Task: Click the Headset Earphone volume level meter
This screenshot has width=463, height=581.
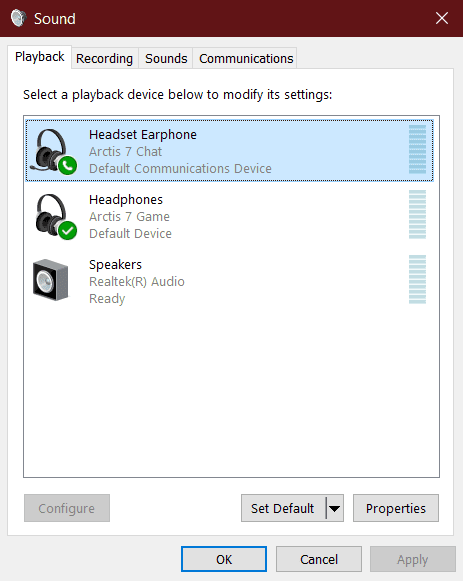Action: (417, 150)
